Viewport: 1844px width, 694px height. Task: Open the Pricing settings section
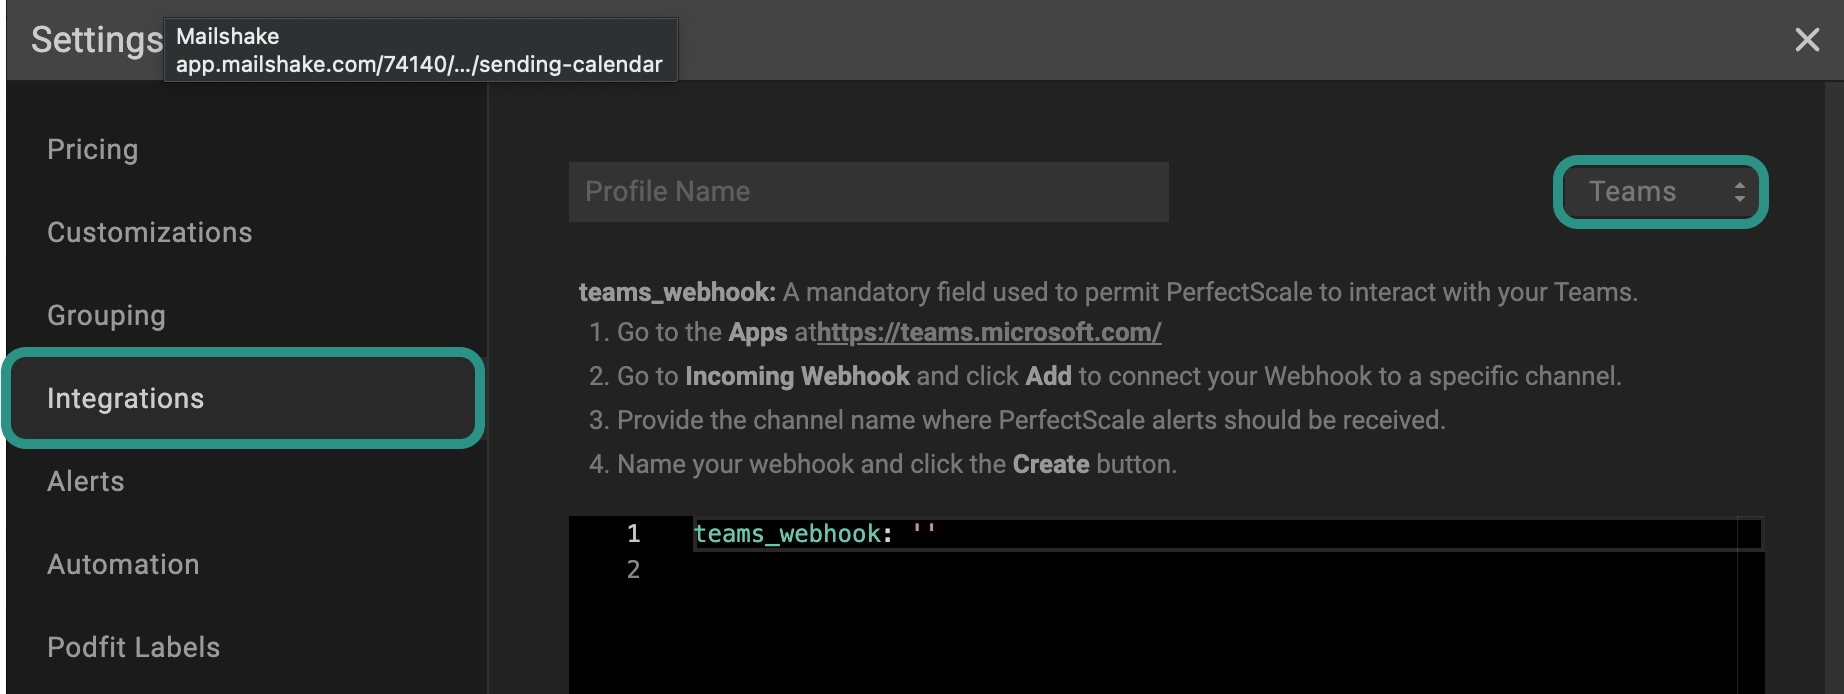pos(93,149)
